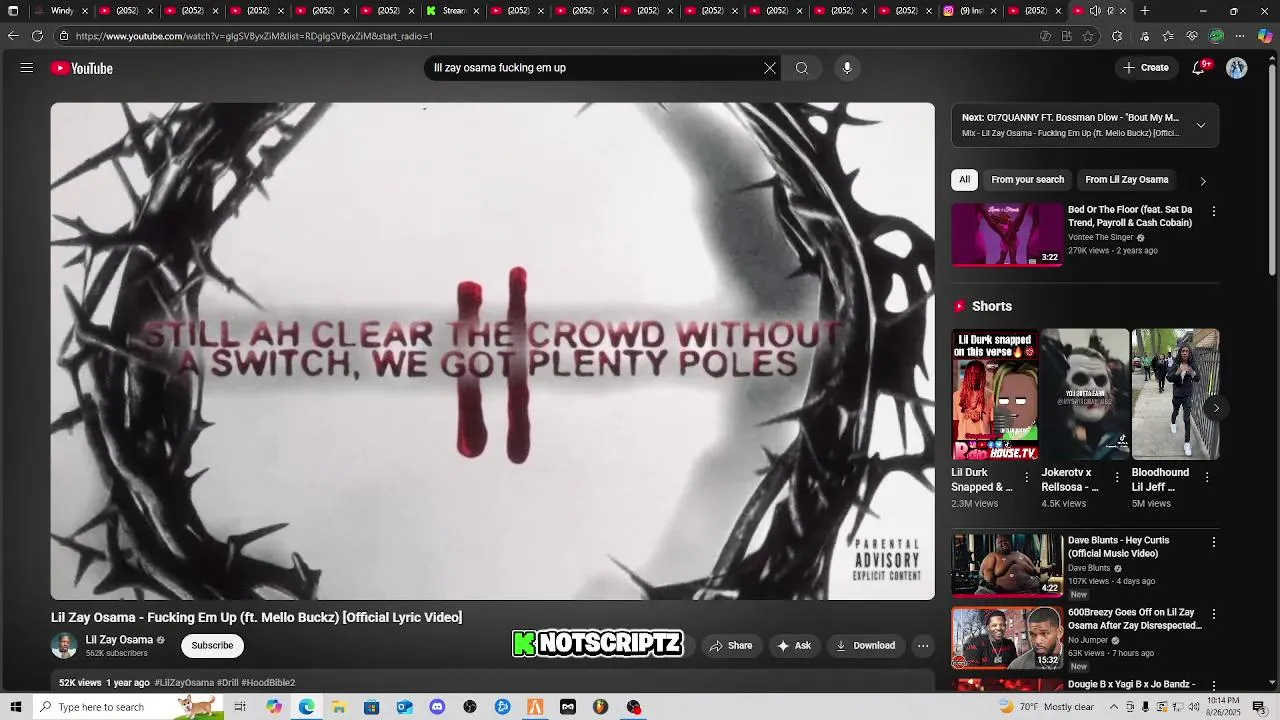Open browser settings and more menu
Screen dimensions: 1280x720
pos(1240,36)
